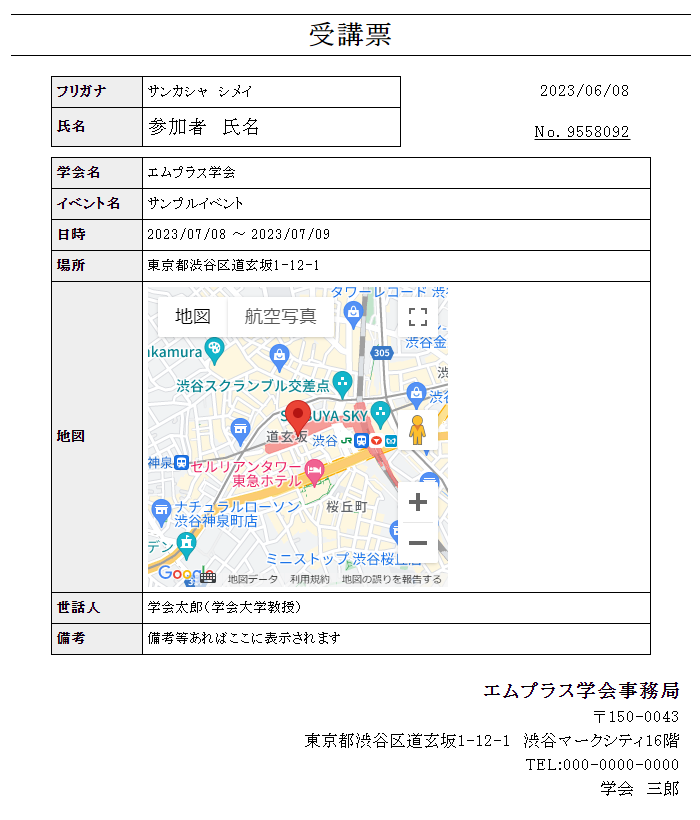The height and width of the screenshot is (820, 700).
Task: Click the 日時 label cell
Action: tap(97, 235)
